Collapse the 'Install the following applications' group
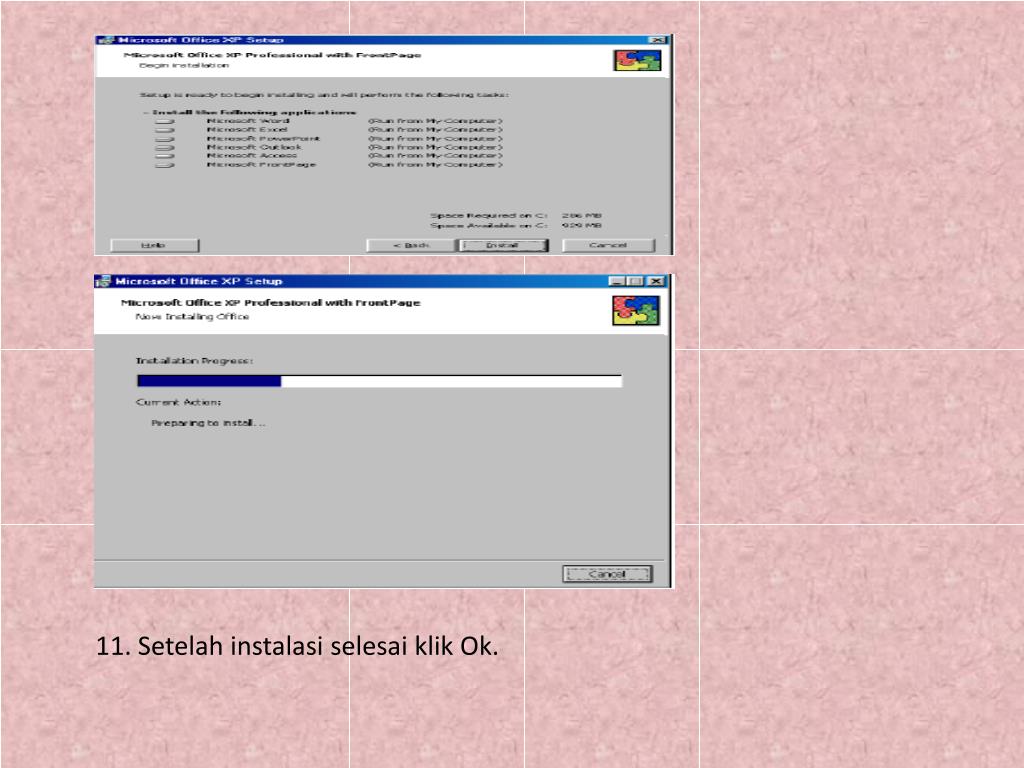 pos(146,113)
